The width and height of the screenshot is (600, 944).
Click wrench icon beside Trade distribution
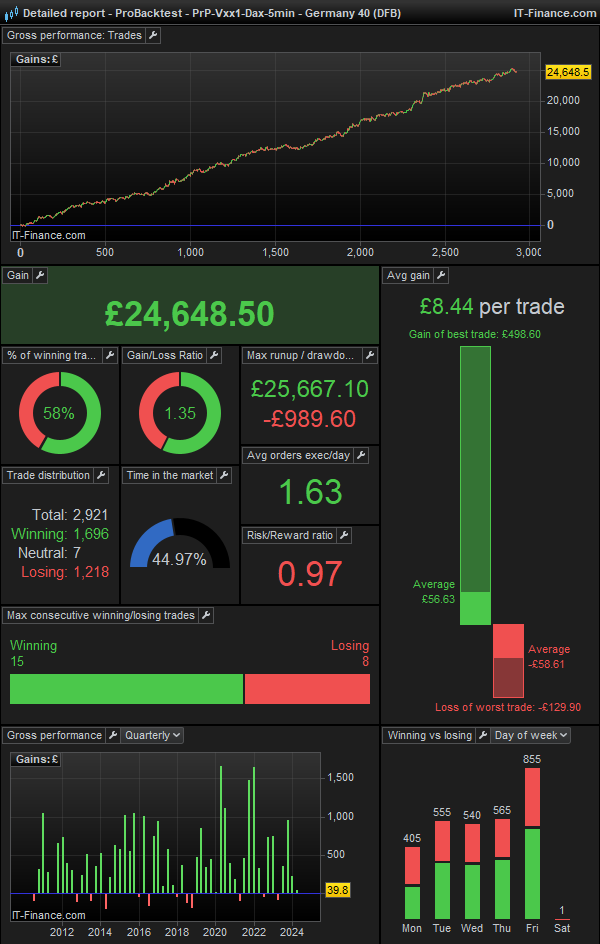pos(103,475)
